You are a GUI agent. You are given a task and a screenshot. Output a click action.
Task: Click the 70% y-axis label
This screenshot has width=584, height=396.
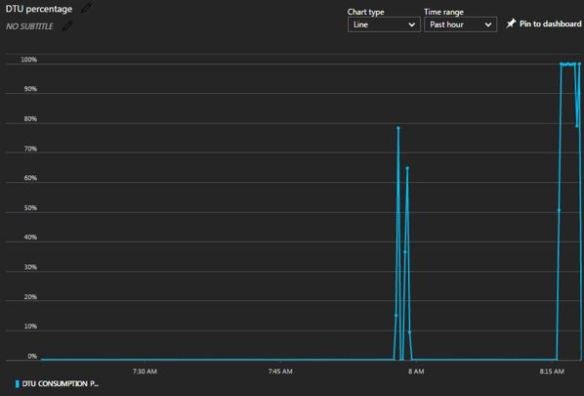pyautogui.click(x=31, y=149)
